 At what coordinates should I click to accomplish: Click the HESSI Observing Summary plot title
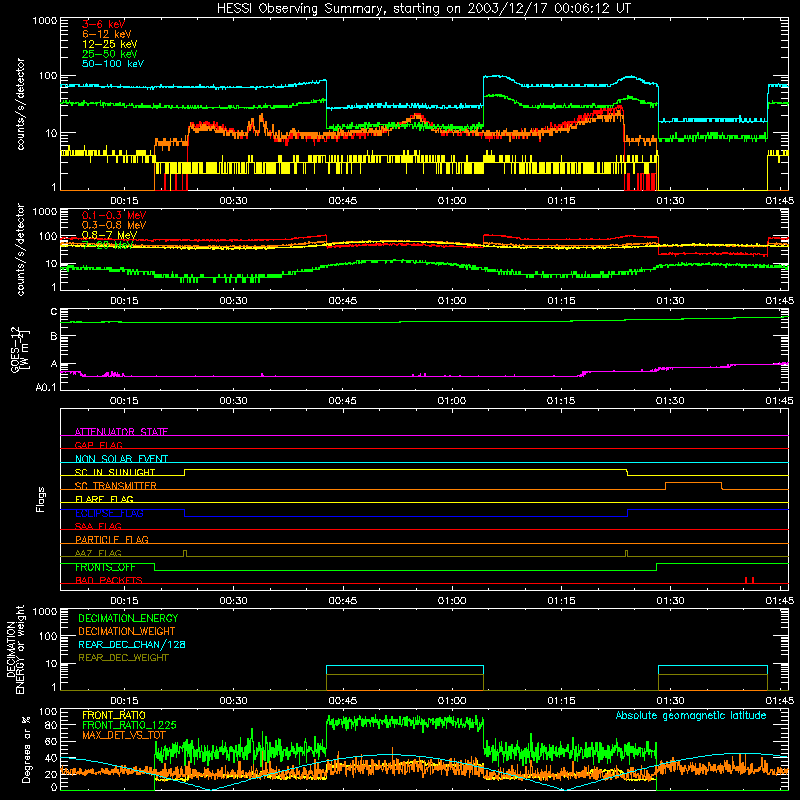point(423,8)
